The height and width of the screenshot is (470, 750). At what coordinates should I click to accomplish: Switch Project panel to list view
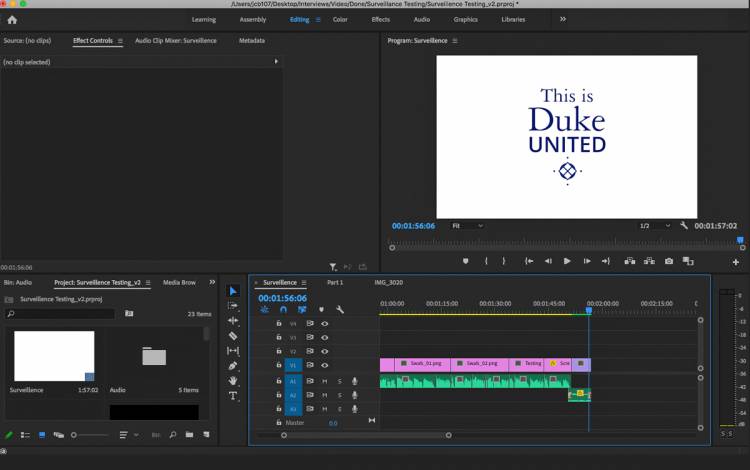[25, 435]
